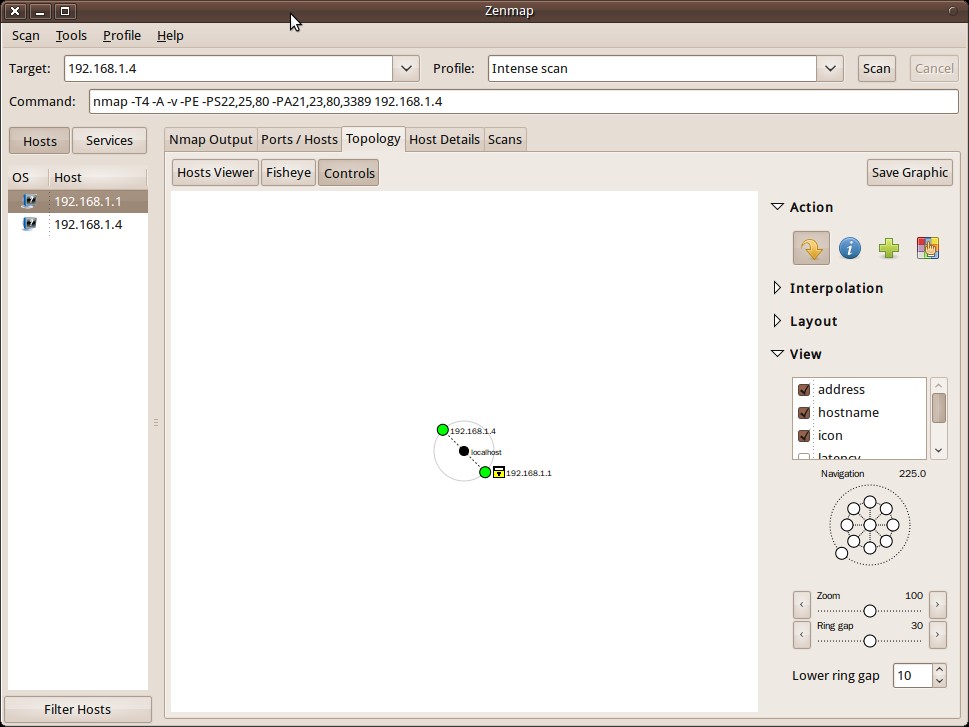Expand the Interpolation section
Image resolution: width=969 pixels, height=727 pixels.
[x=777, y=288]
